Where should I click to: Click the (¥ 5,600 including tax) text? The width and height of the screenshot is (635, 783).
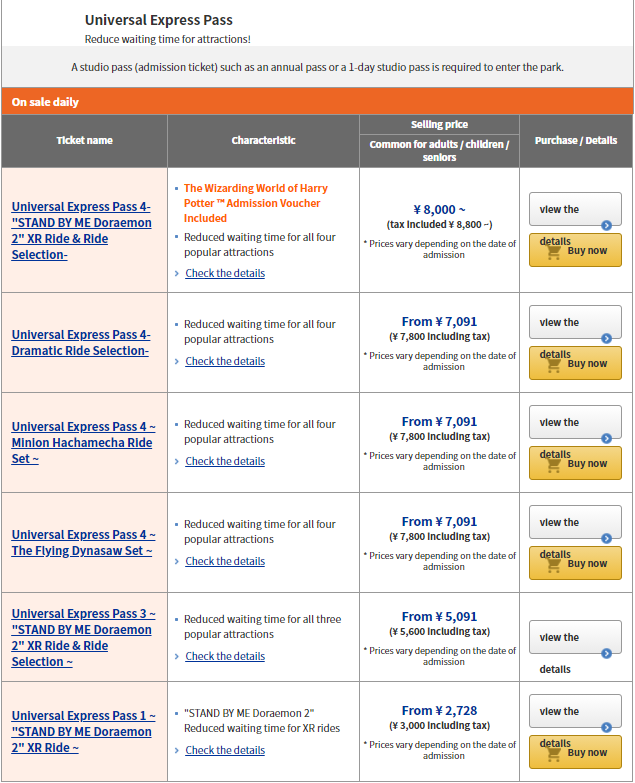pos(439,632)
